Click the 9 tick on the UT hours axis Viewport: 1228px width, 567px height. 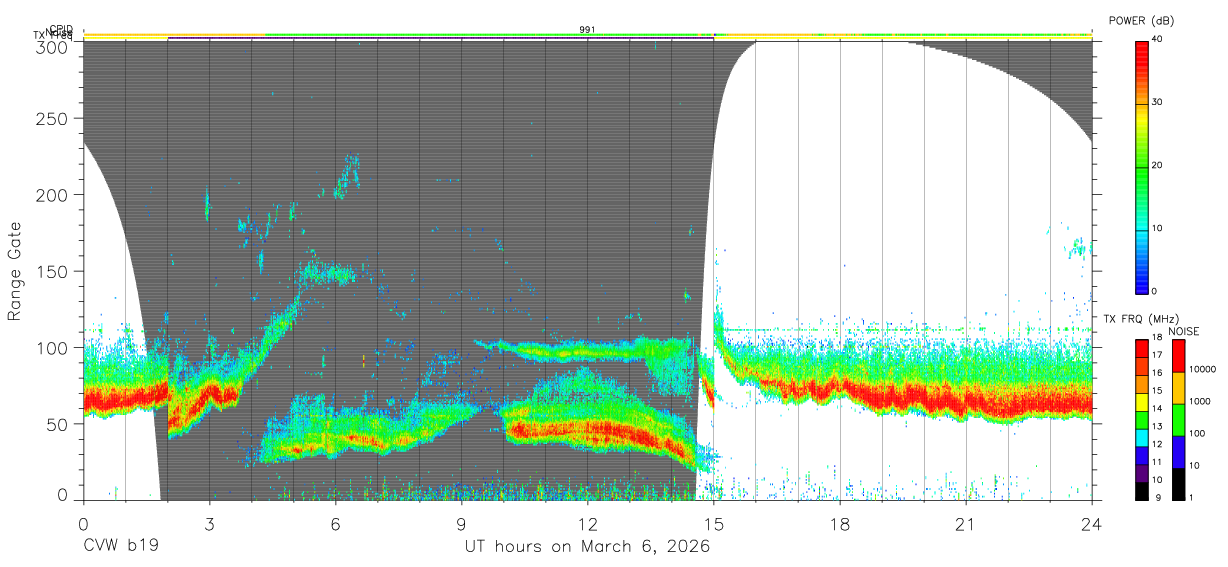tap(462, 523)
